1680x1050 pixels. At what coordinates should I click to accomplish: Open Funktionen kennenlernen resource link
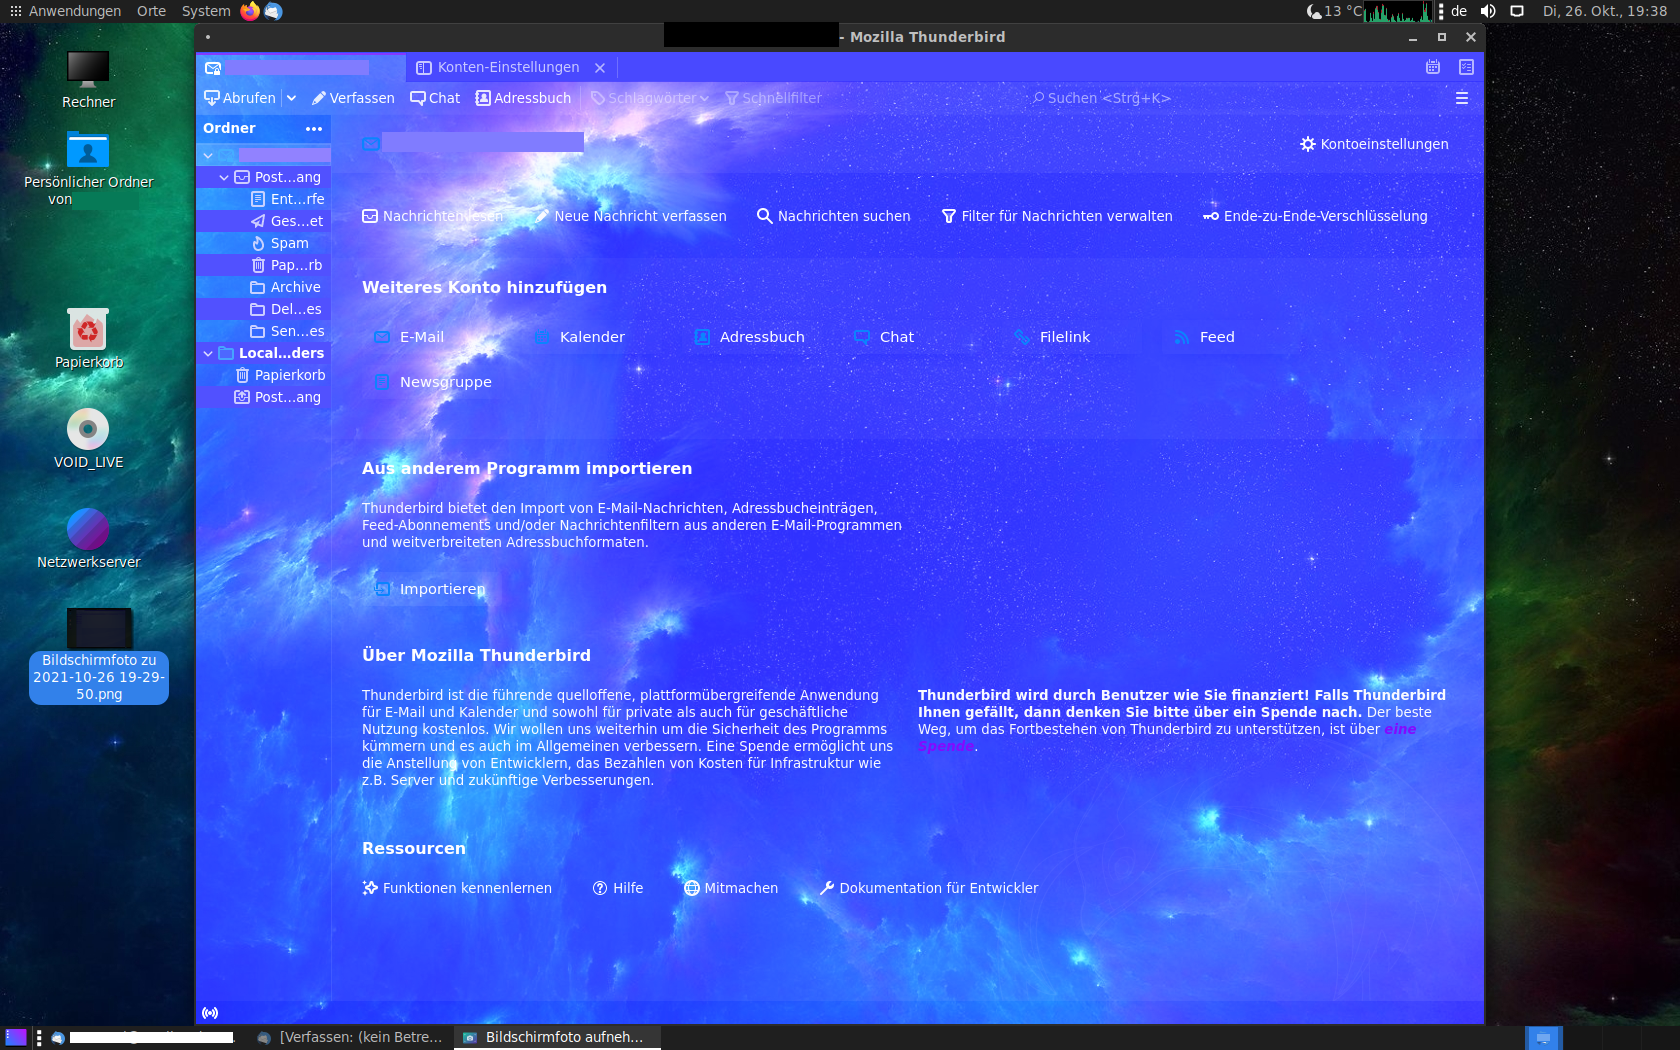pos(457,888)
